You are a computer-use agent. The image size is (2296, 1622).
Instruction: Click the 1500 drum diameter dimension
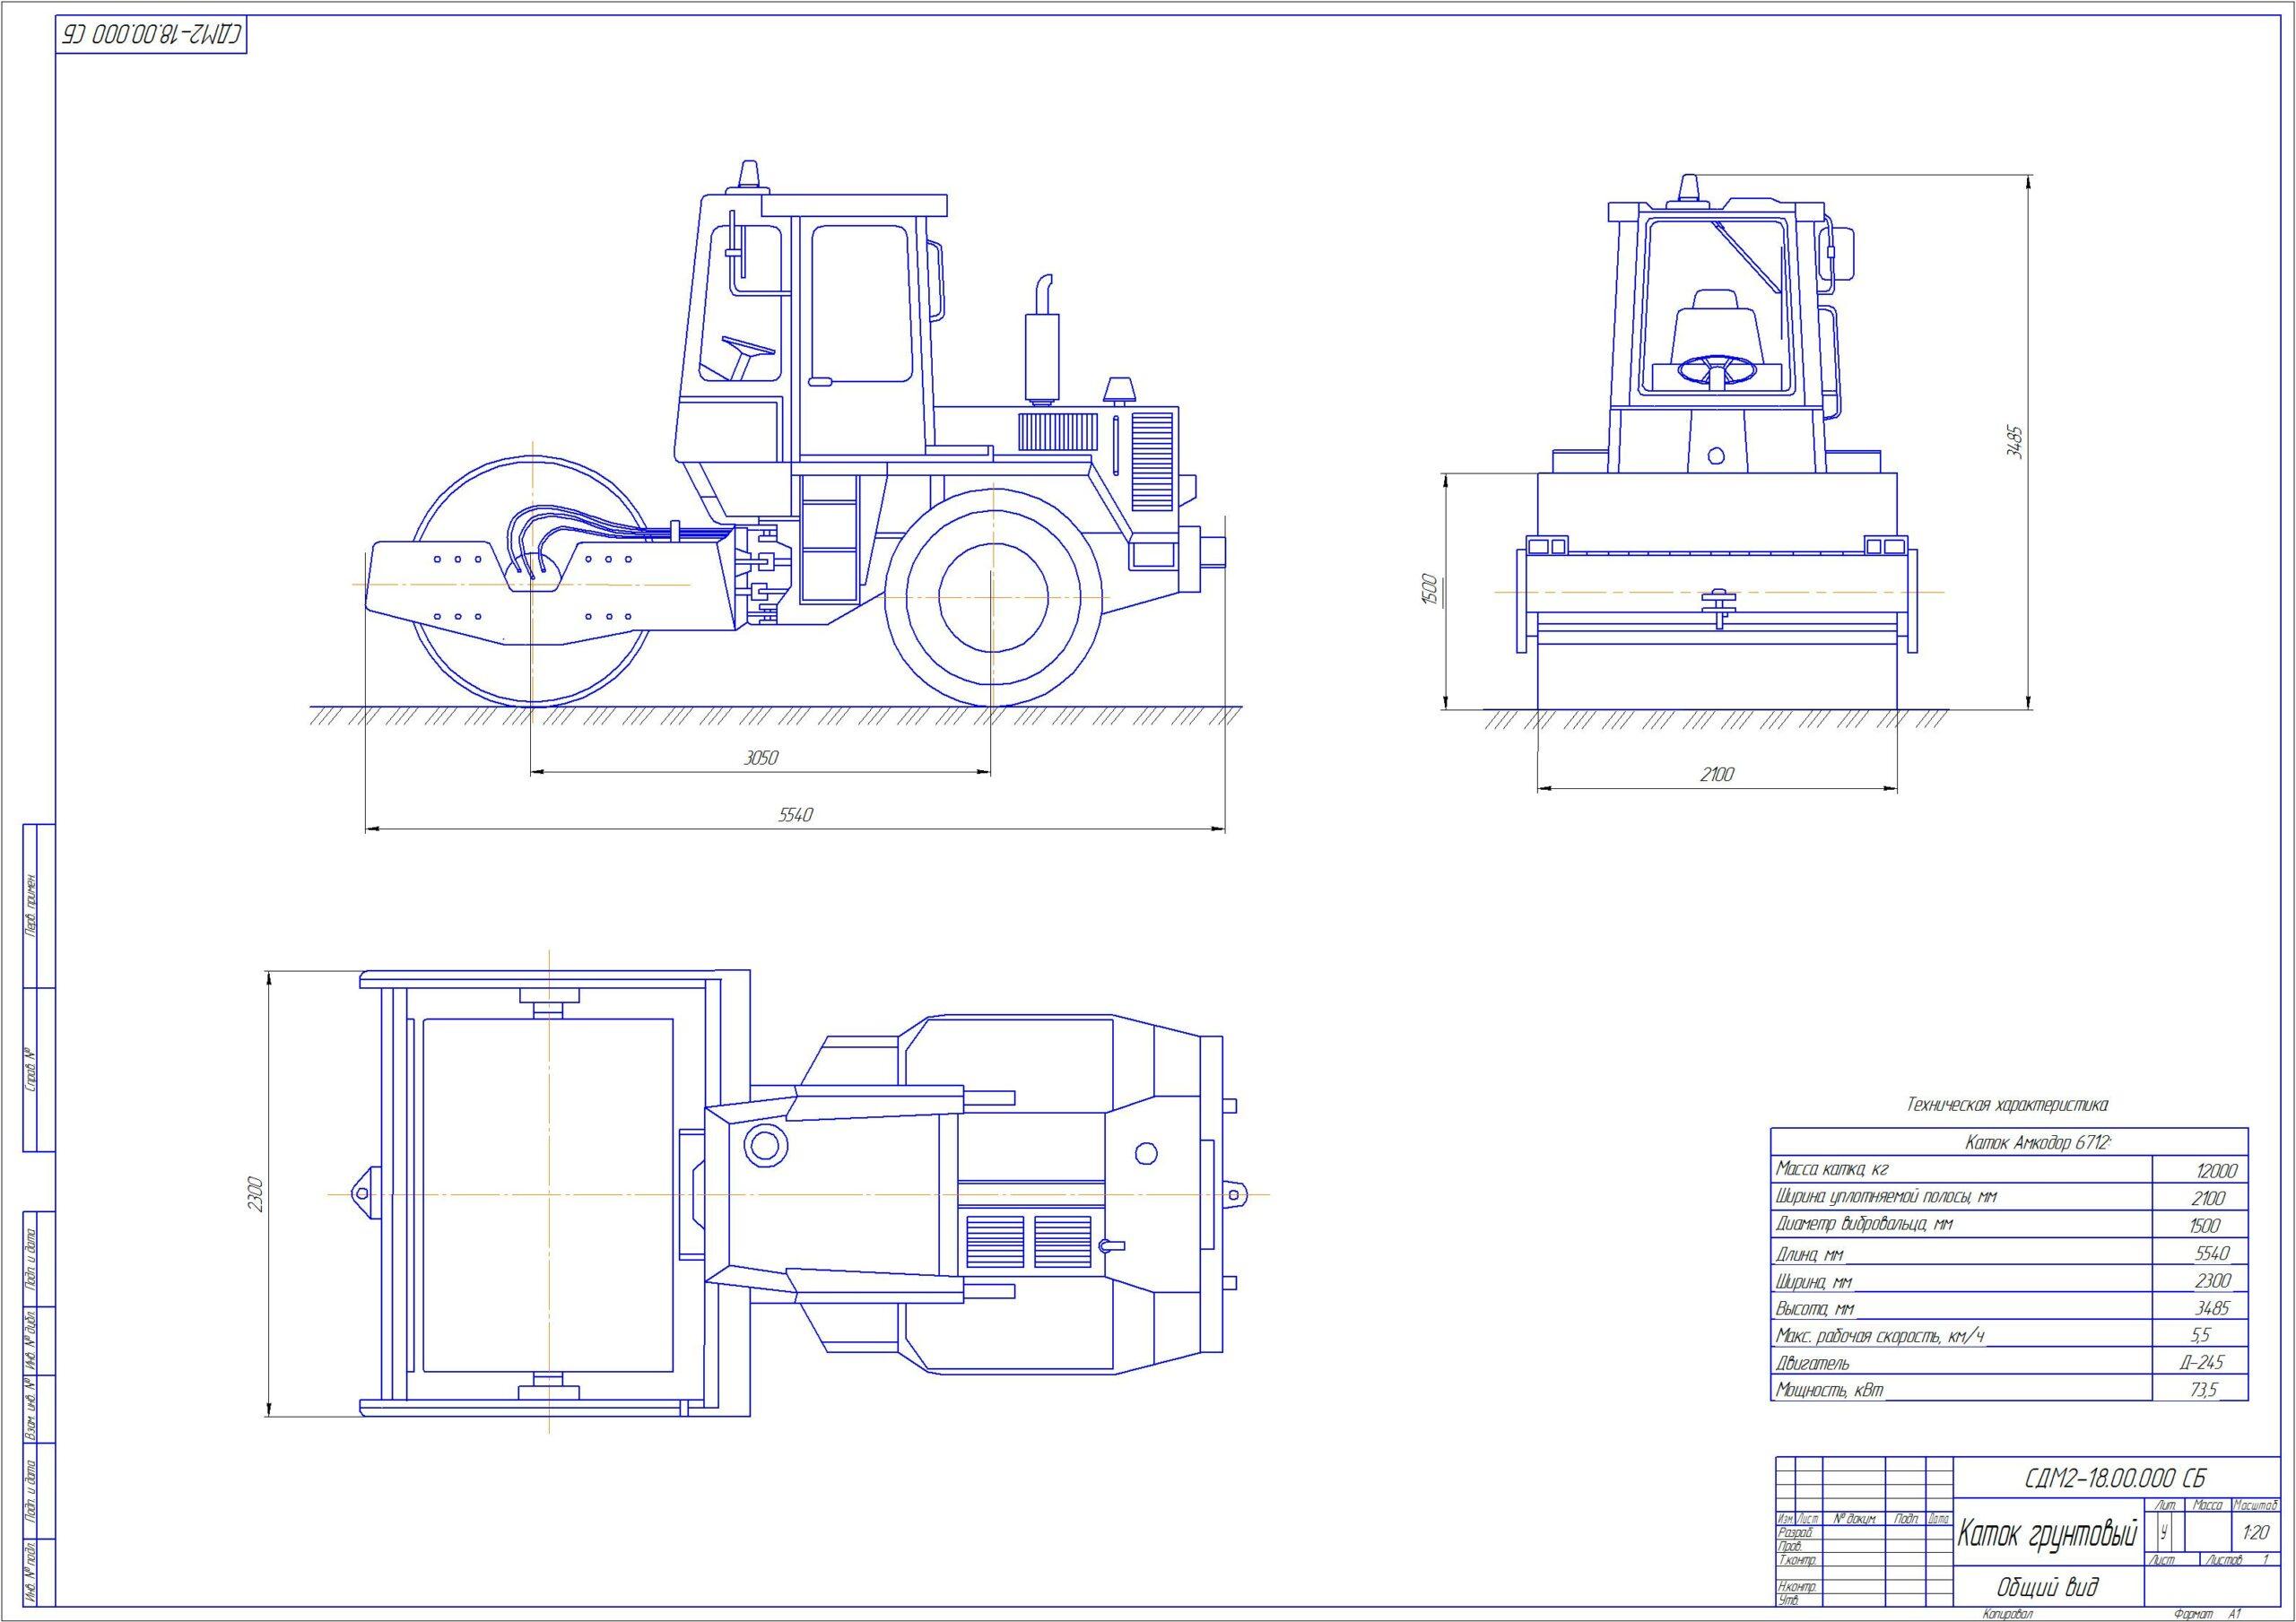1430,589
